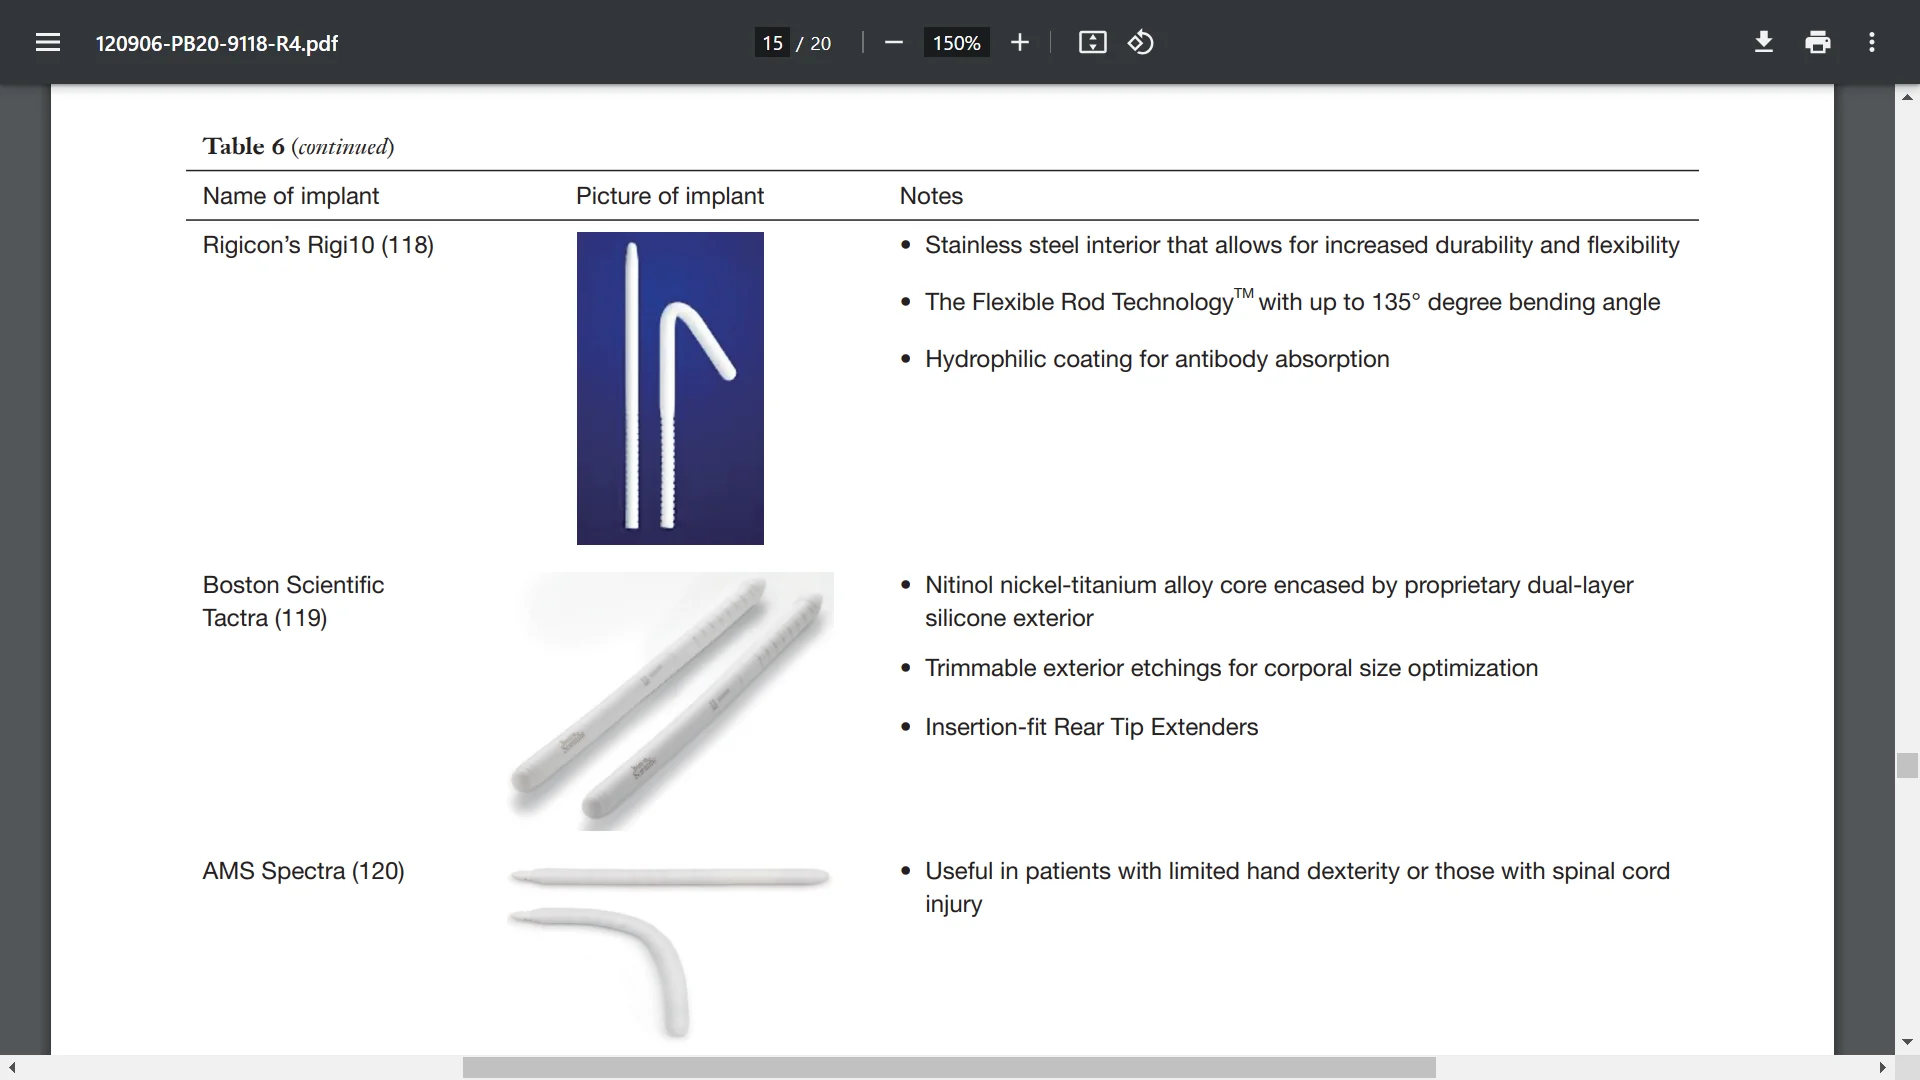
Task: Click the Rigi10 implant picture
Action: pyautogui.click(x=670, y=388)
